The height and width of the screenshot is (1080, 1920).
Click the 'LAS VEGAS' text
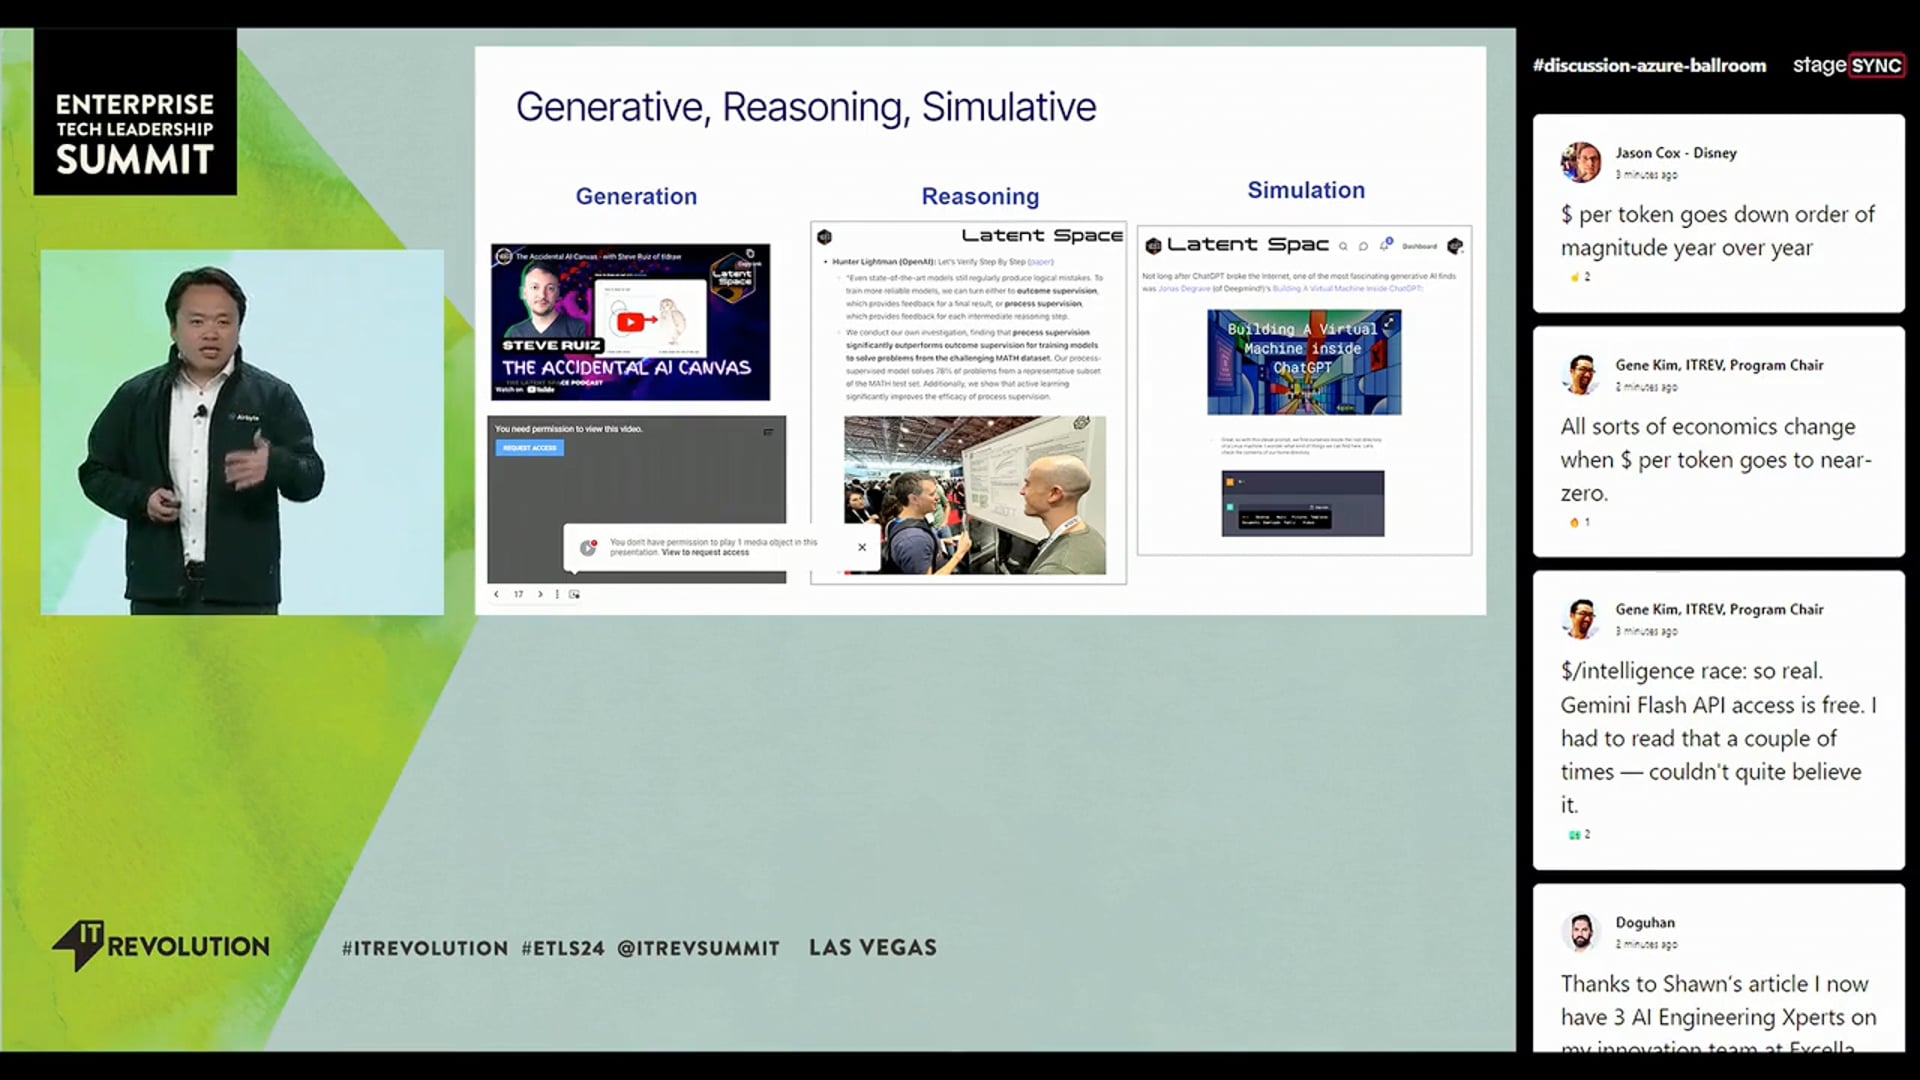pos(873,947)
